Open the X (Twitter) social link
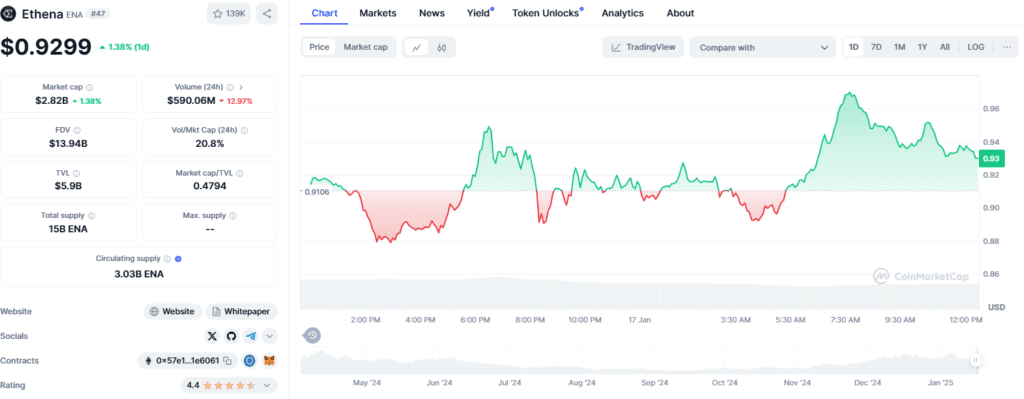The image size is (1024, 399). tap(212, 336)
